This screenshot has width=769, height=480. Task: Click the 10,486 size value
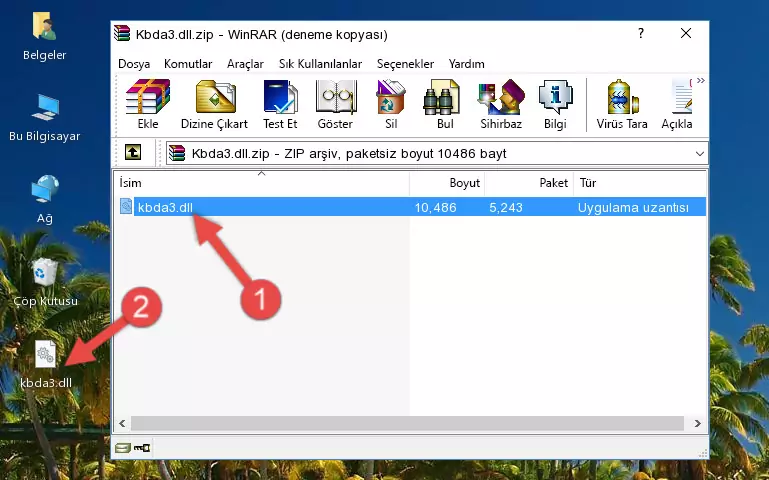(436, 207)
